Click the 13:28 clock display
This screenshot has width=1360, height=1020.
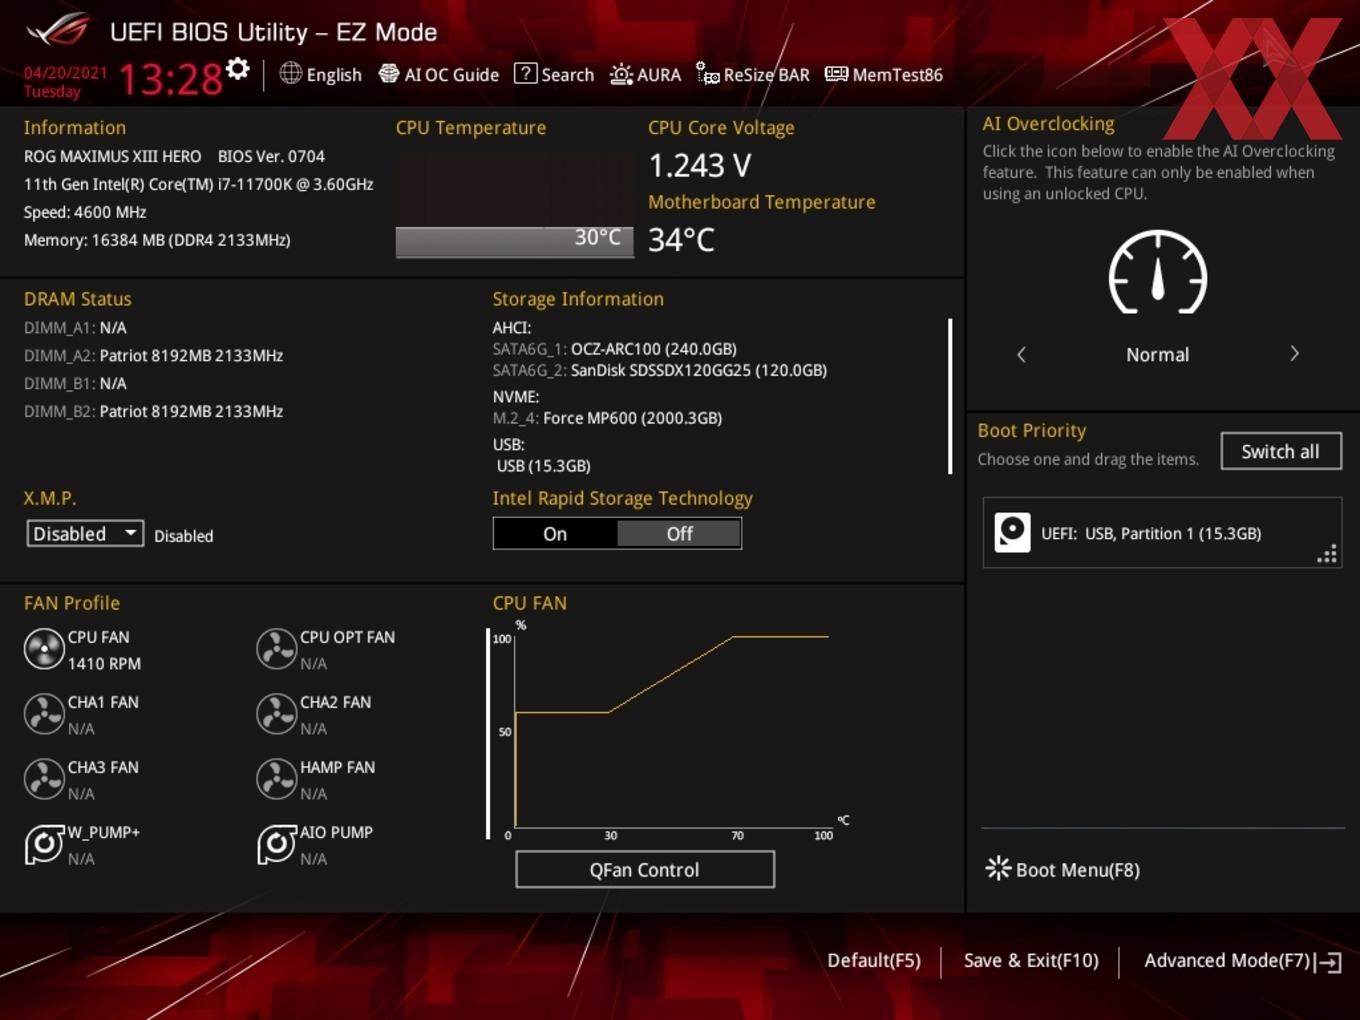point(170,79)
